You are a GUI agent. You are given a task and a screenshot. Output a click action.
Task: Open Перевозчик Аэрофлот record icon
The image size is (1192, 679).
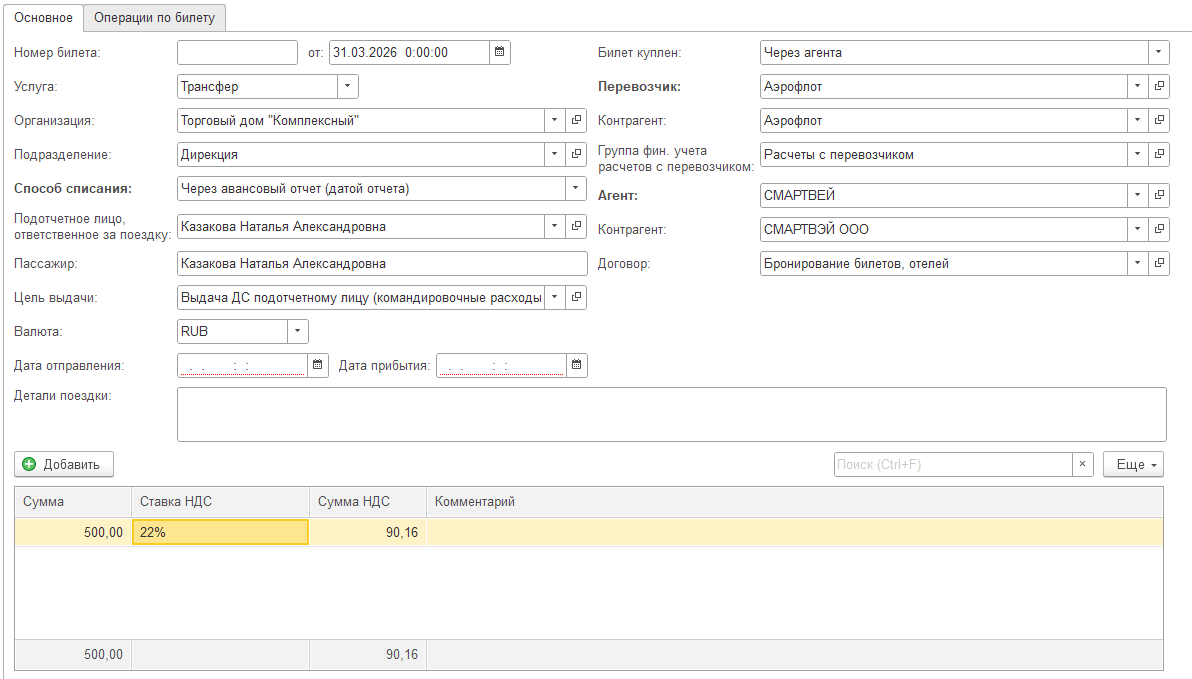pyautogui.click(x=1159, y=87)
